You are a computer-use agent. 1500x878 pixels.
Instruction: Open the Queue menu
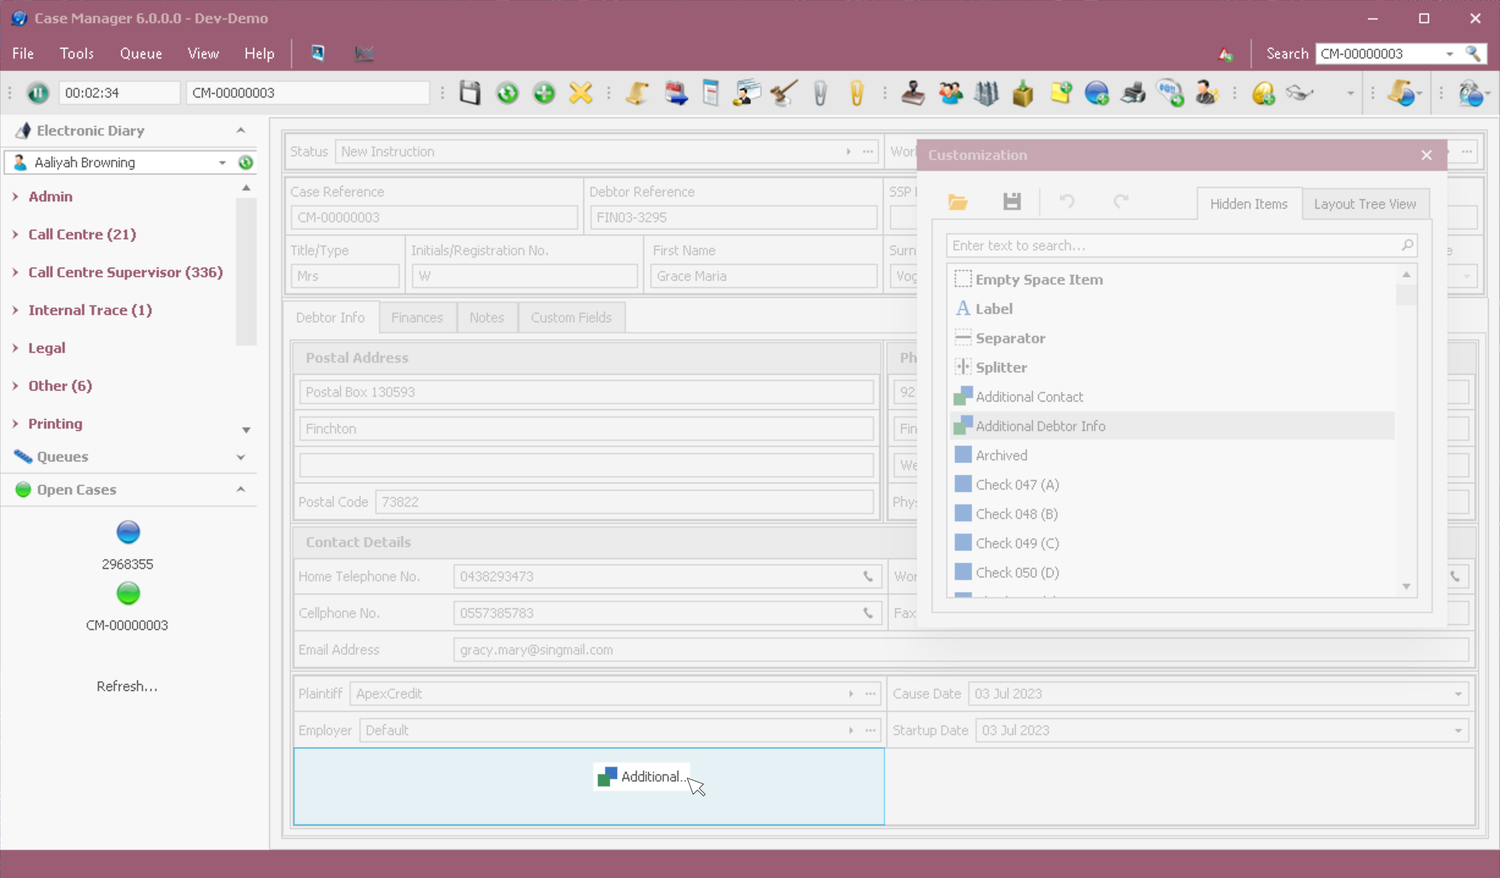(140, 53)
